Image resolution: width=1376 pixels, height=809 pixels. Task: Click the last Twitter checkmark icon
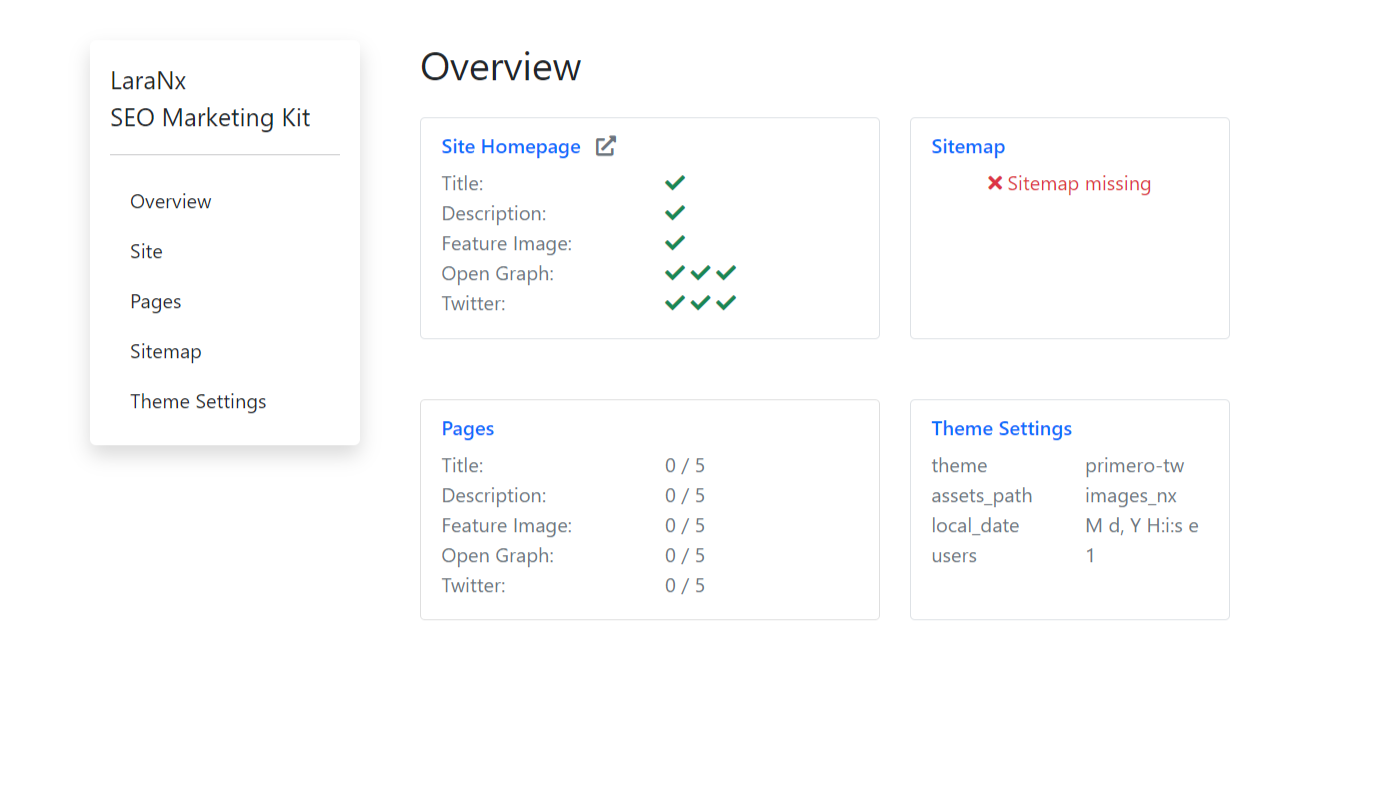coord(726,301)
